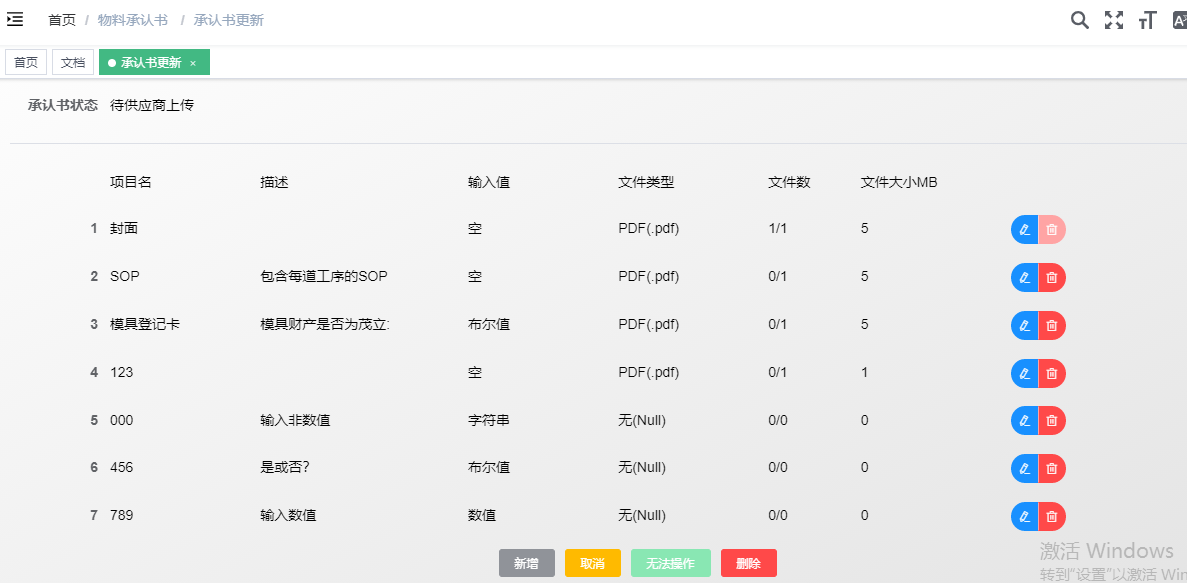Image resolution: width=1187 pixels, height=583 pixels.
Task: Collapse the sidebar with hamburger icon
Action: [15, 20]
